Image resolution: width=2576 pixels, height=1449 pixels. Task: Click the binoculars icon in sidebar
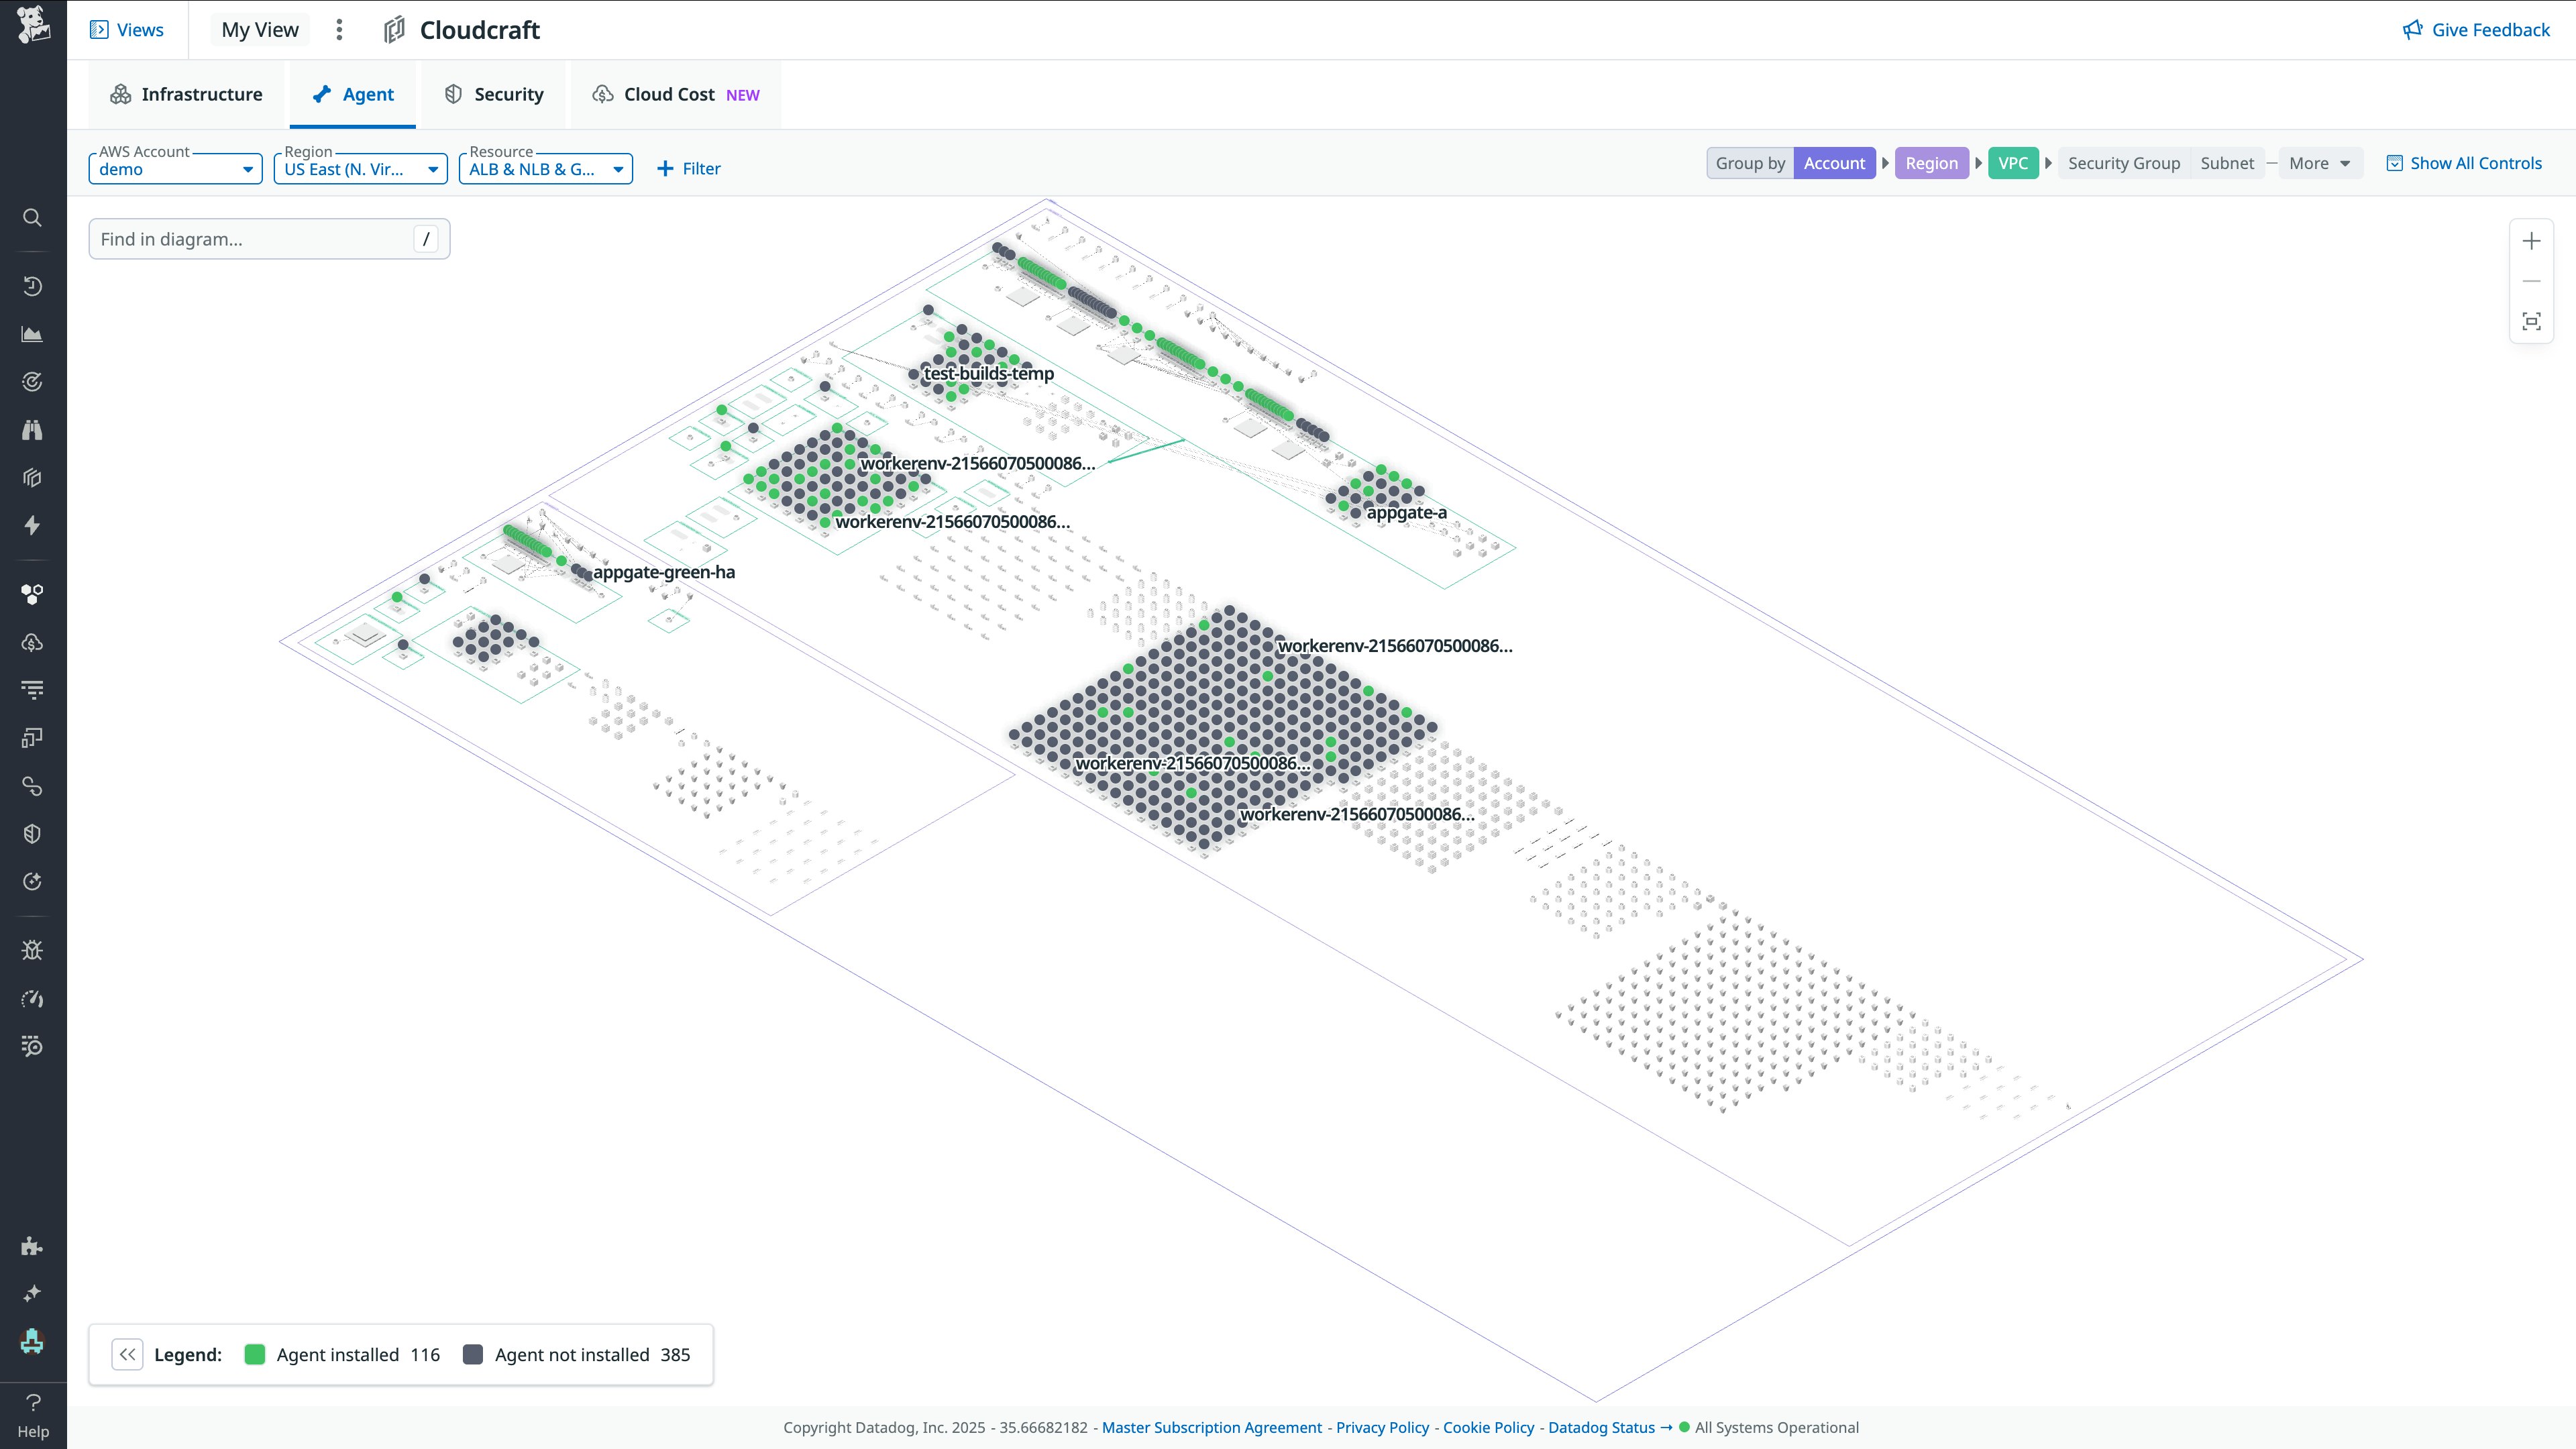(x=32, y=430)
